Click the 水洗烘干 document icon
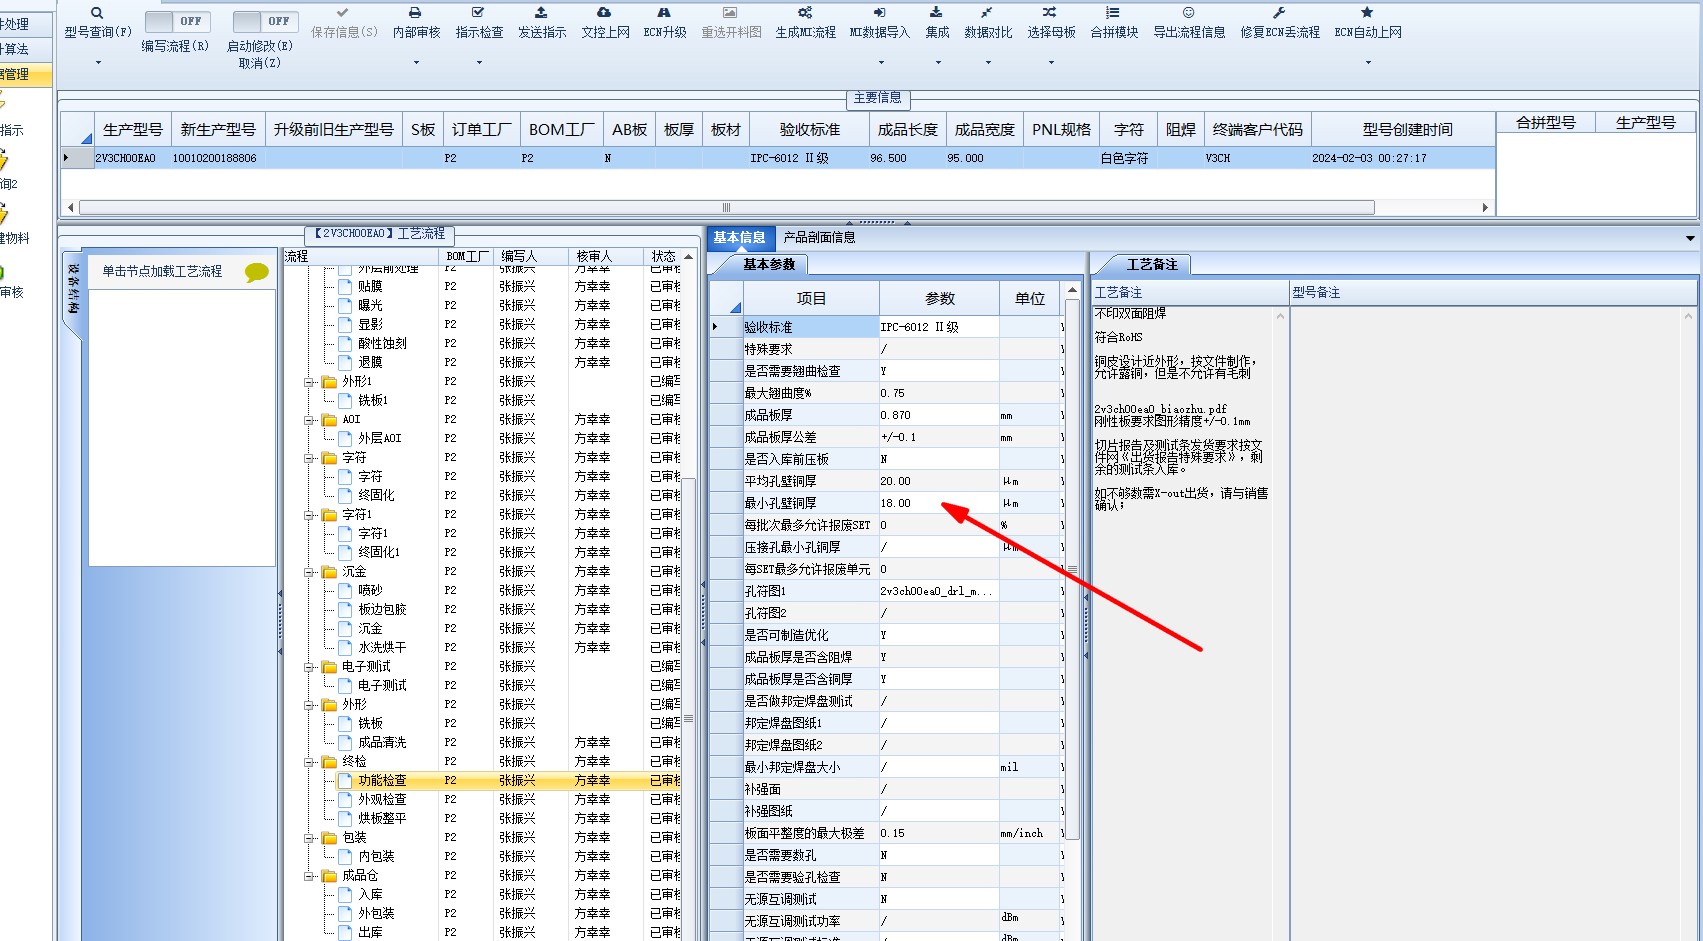1703x941 pixels. 345,648
